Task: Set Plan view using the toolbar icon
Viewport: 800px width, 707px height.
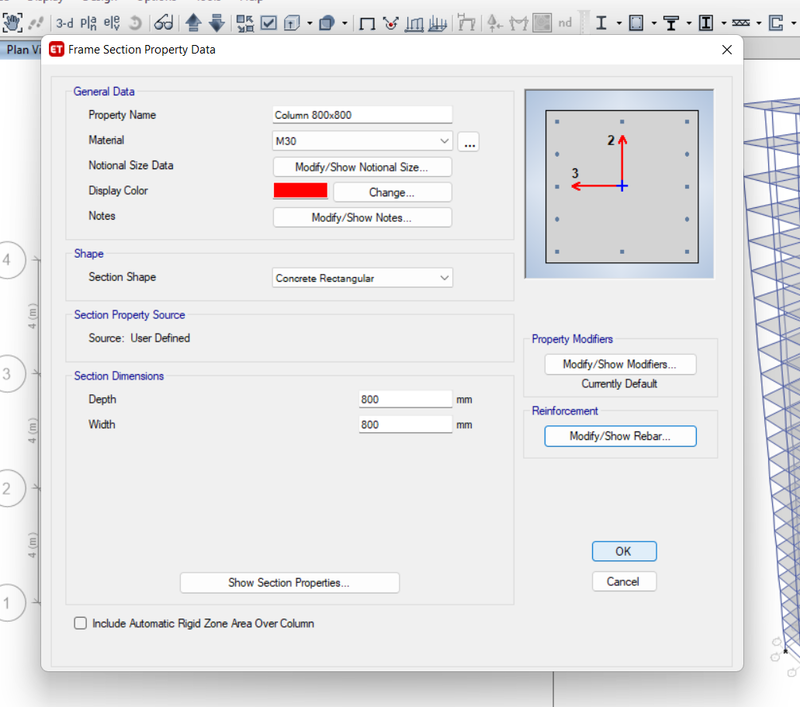Action: pyautogui.click(x=88, y=23)
